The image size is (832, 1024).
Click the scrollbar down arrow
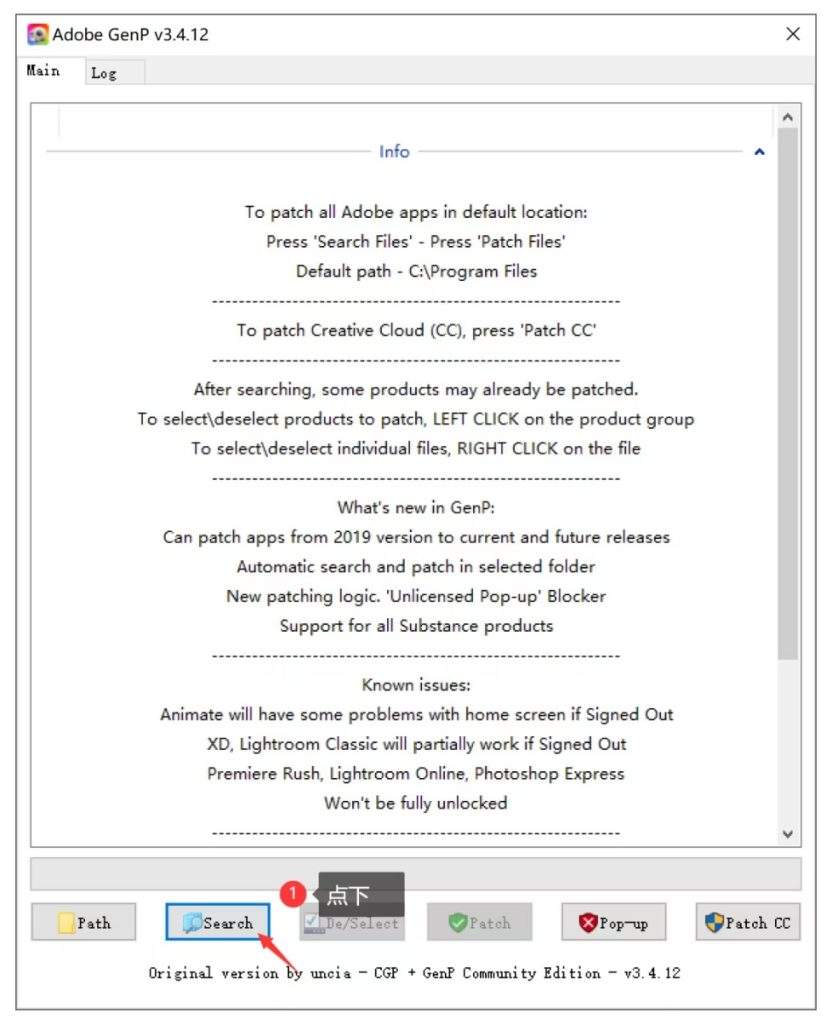(x=788, y=834)
